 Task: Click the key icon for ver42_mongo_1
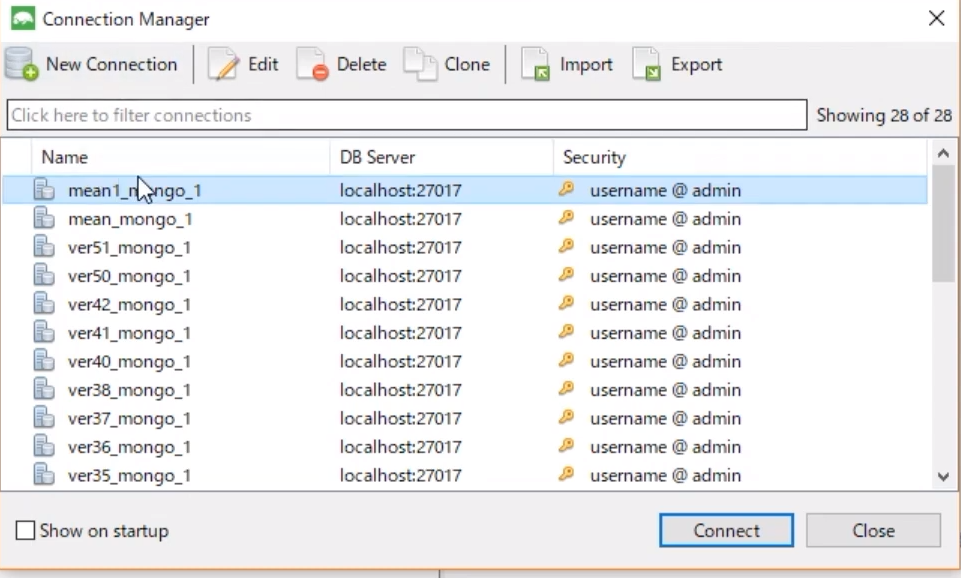coord(566,303)
